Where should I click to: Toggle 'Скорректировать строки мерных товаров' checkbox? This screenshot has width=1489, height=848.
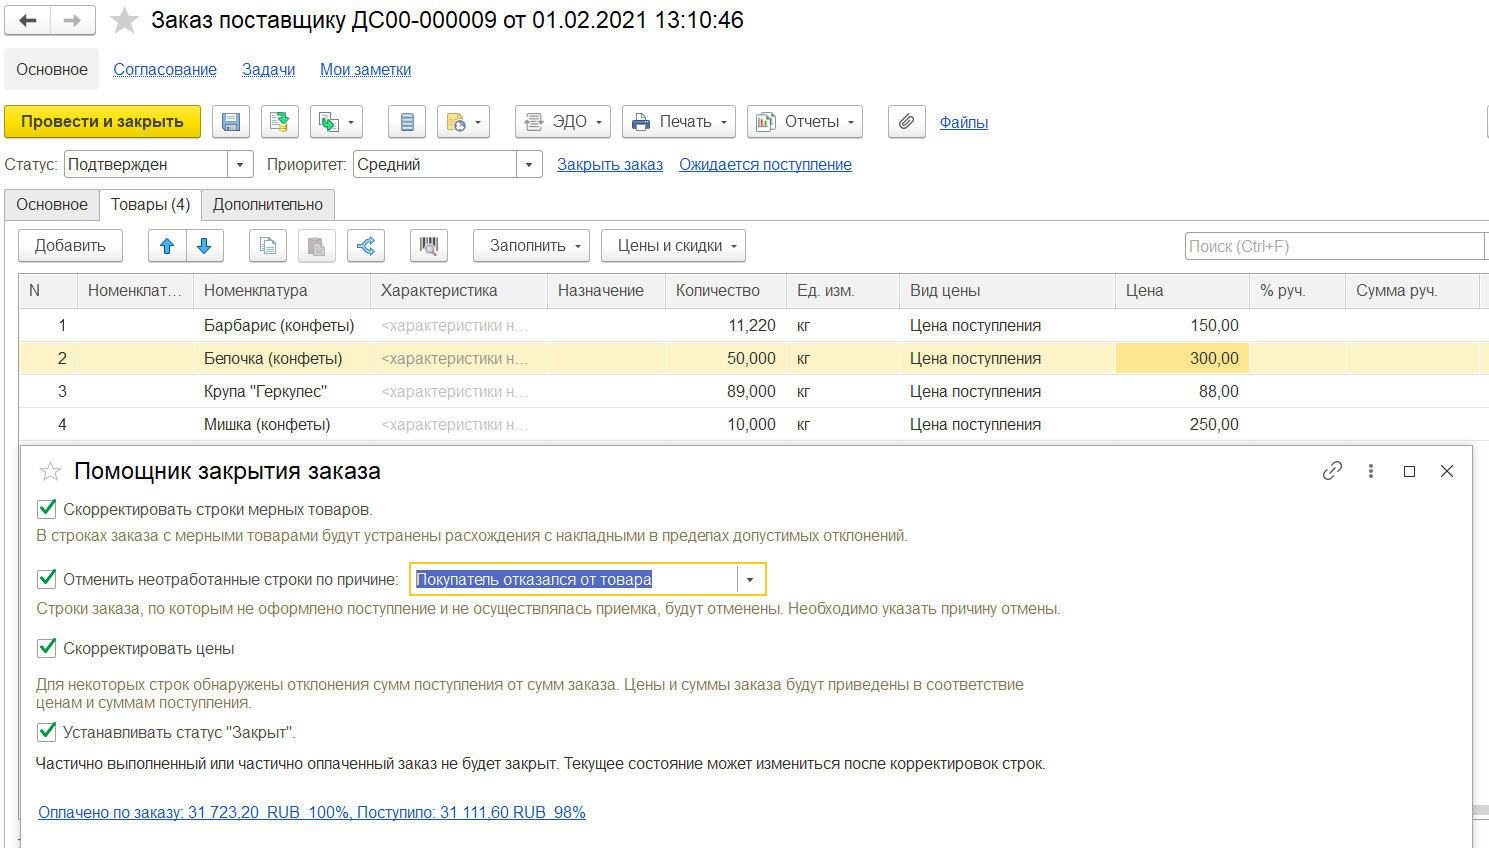coord(46,509)
